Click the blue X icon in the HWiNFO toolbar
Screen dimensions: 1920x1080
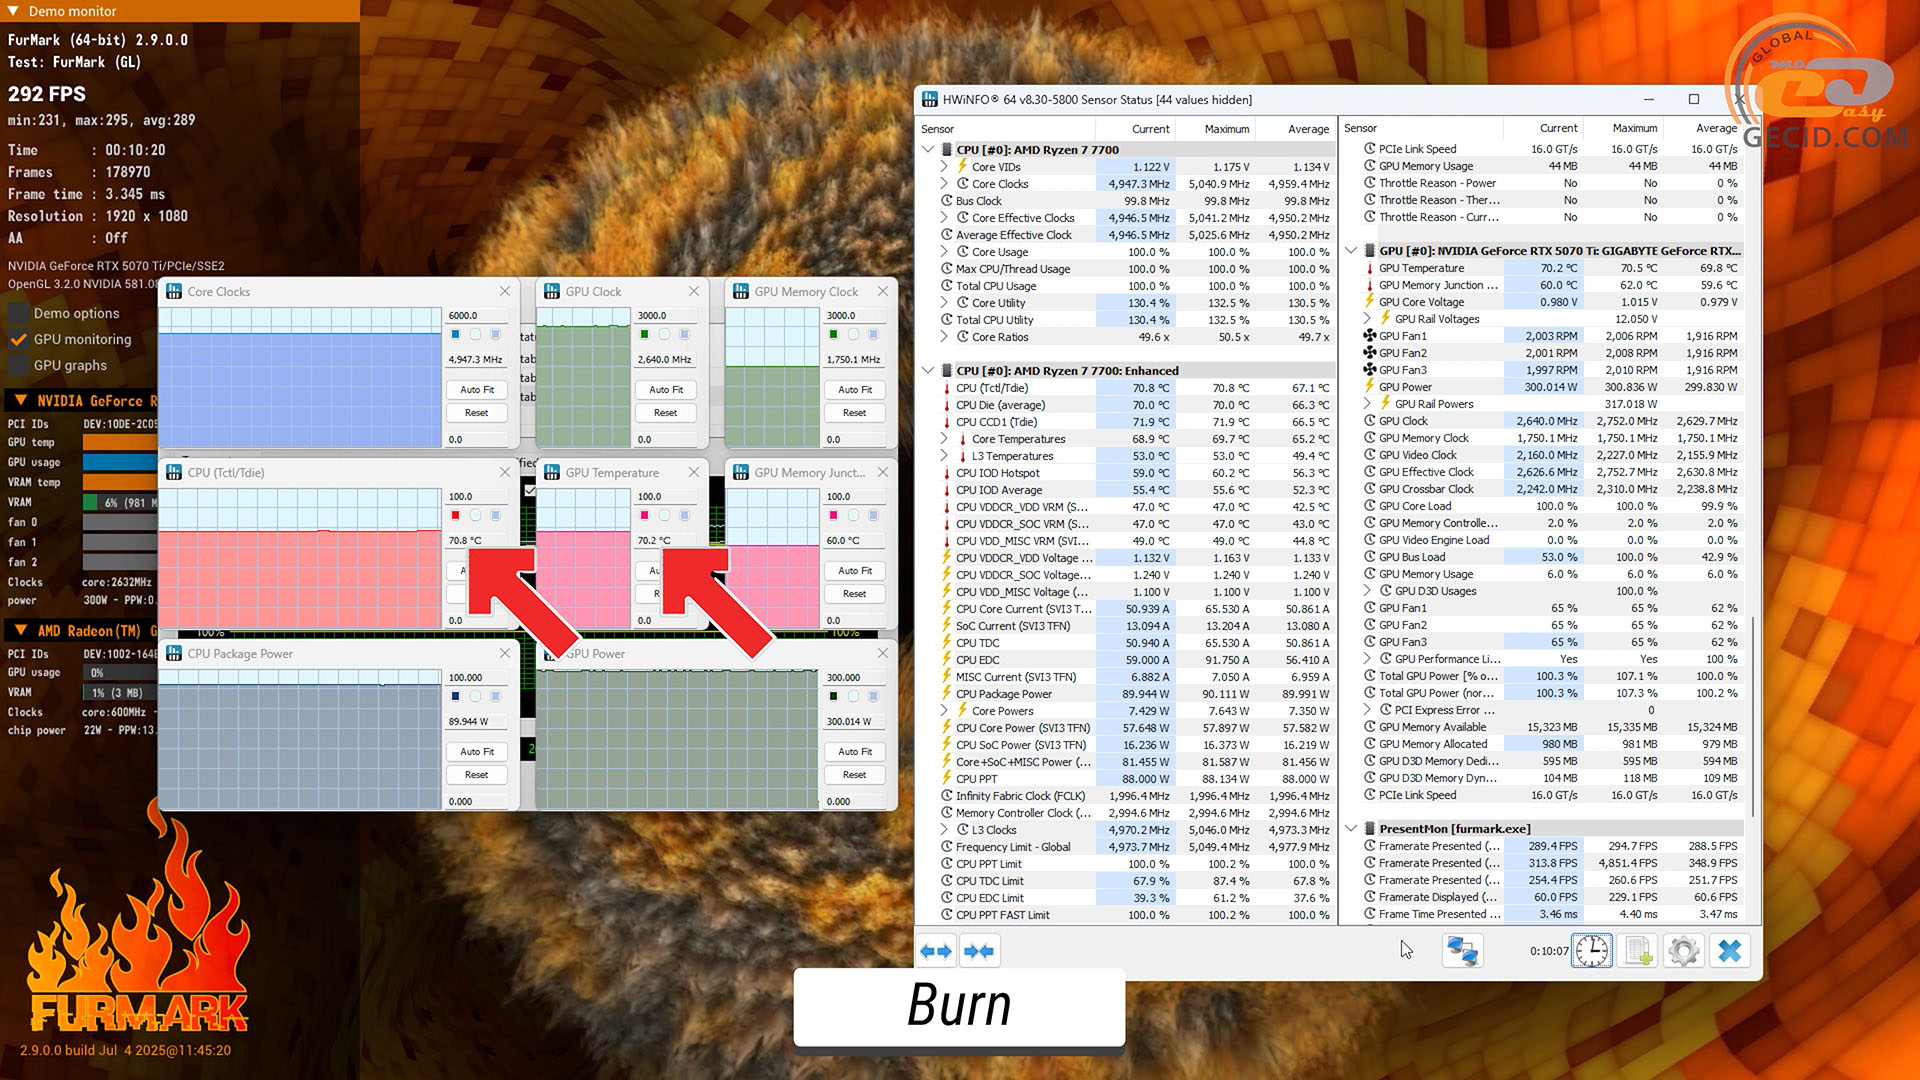point(1730,951)
